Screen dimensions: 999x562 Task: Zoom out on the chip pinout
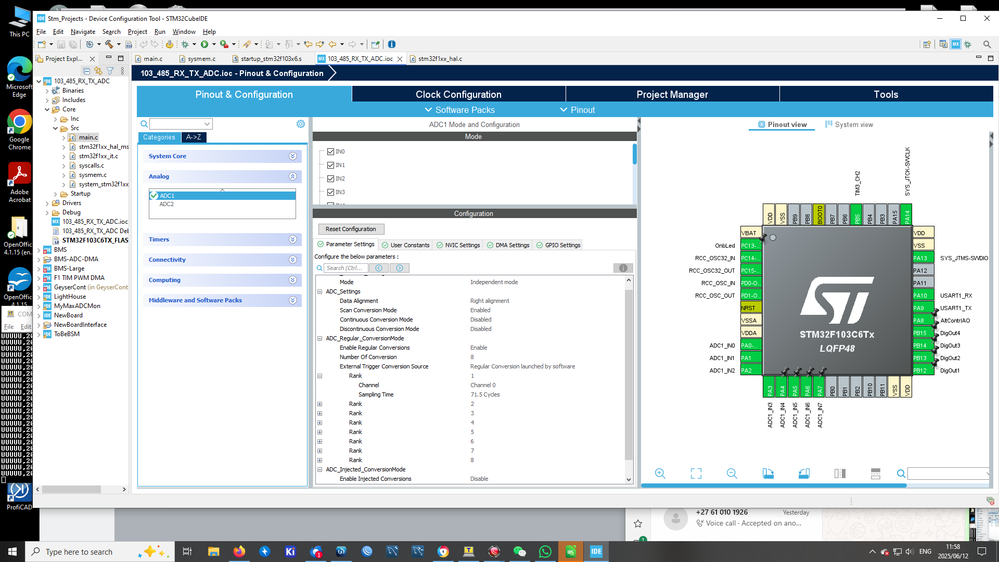coord(731,473)
